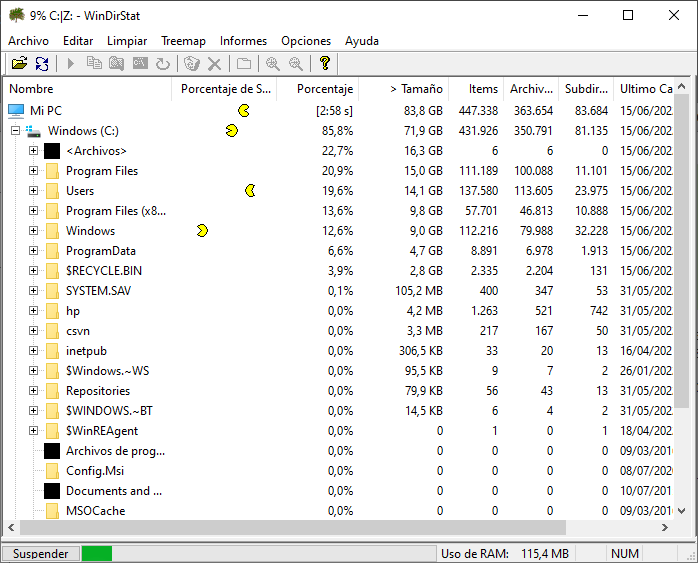Expand the Program Files (x8... node

[33, 211]
